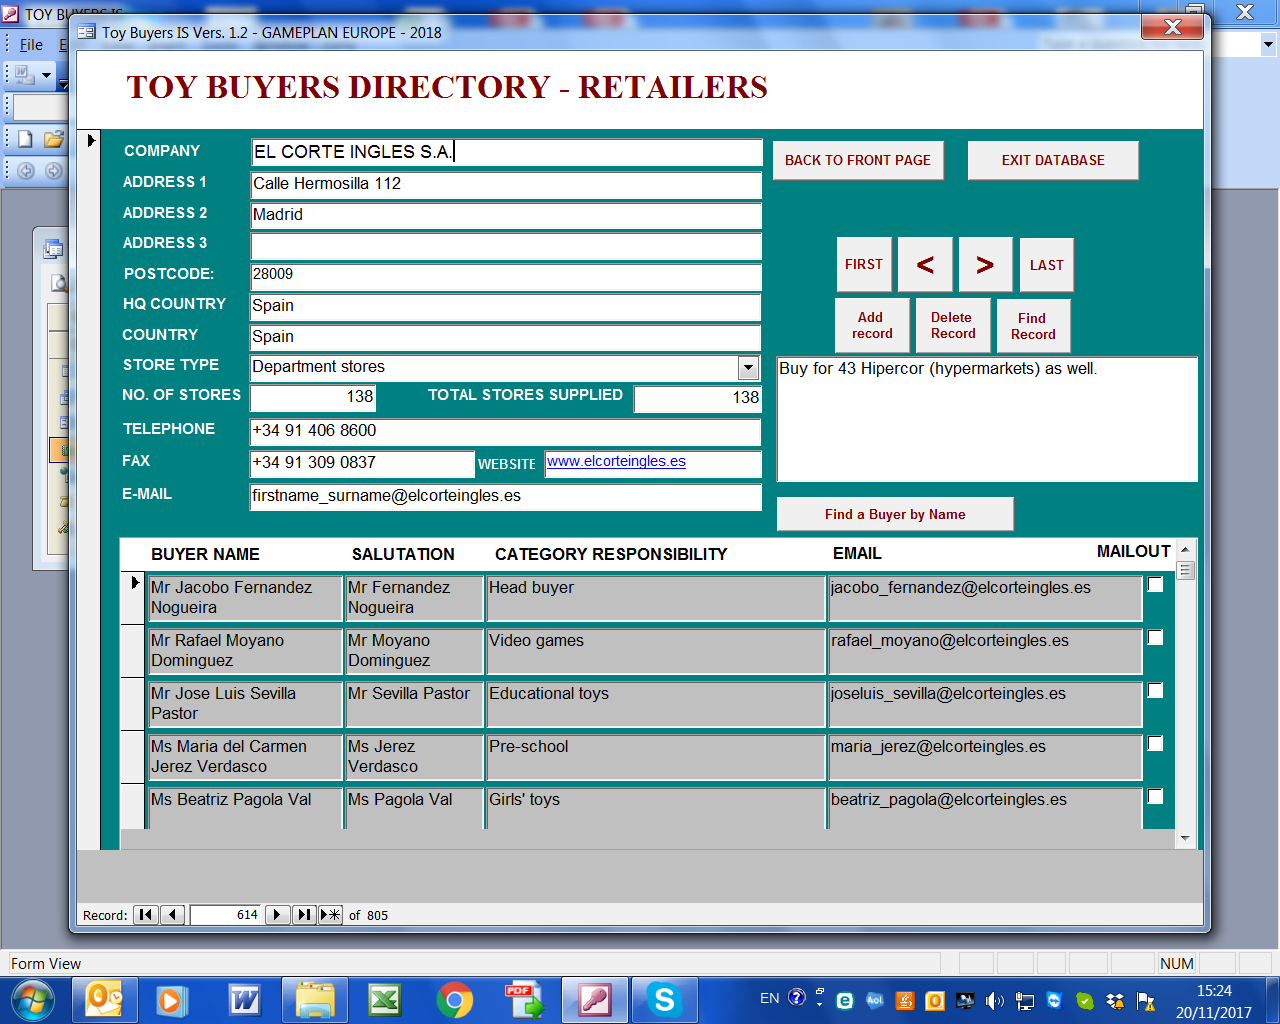Click the form icon in the window title bar
This screenshot has width=1280, height=1024.
[x=87, y=32]
